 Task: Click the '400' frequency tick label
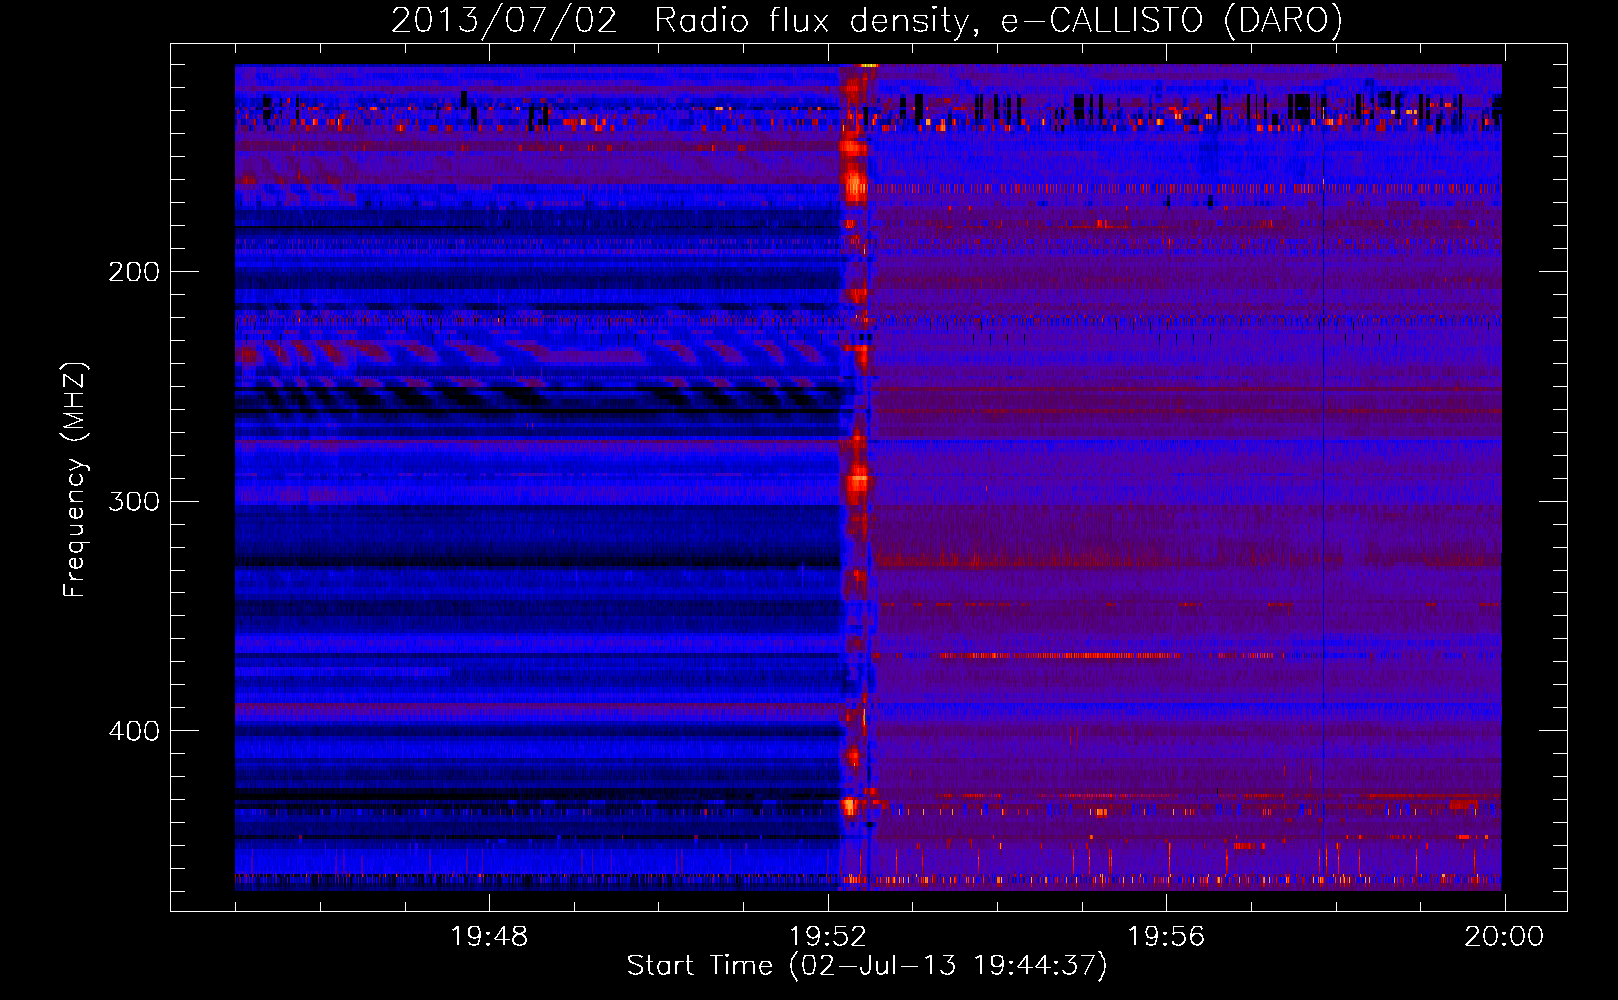(134, 731)
